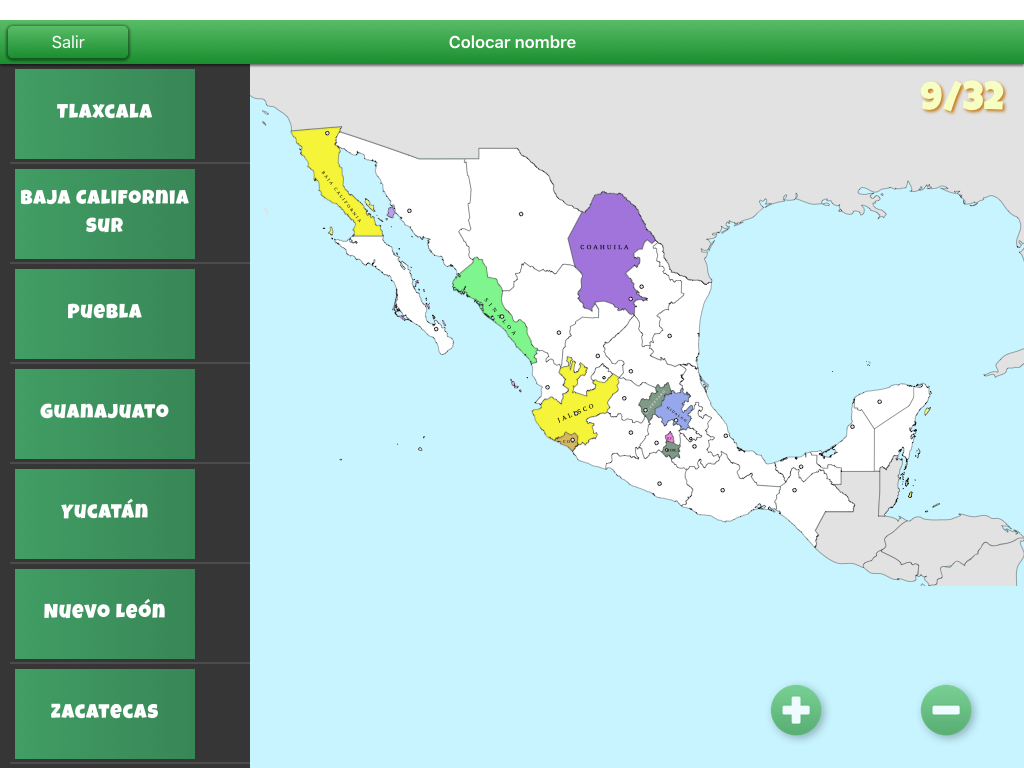Viewport: 1024px width, 768px height.
Task: Click the Colocar nombre title
Action: (x=512, y=42)
